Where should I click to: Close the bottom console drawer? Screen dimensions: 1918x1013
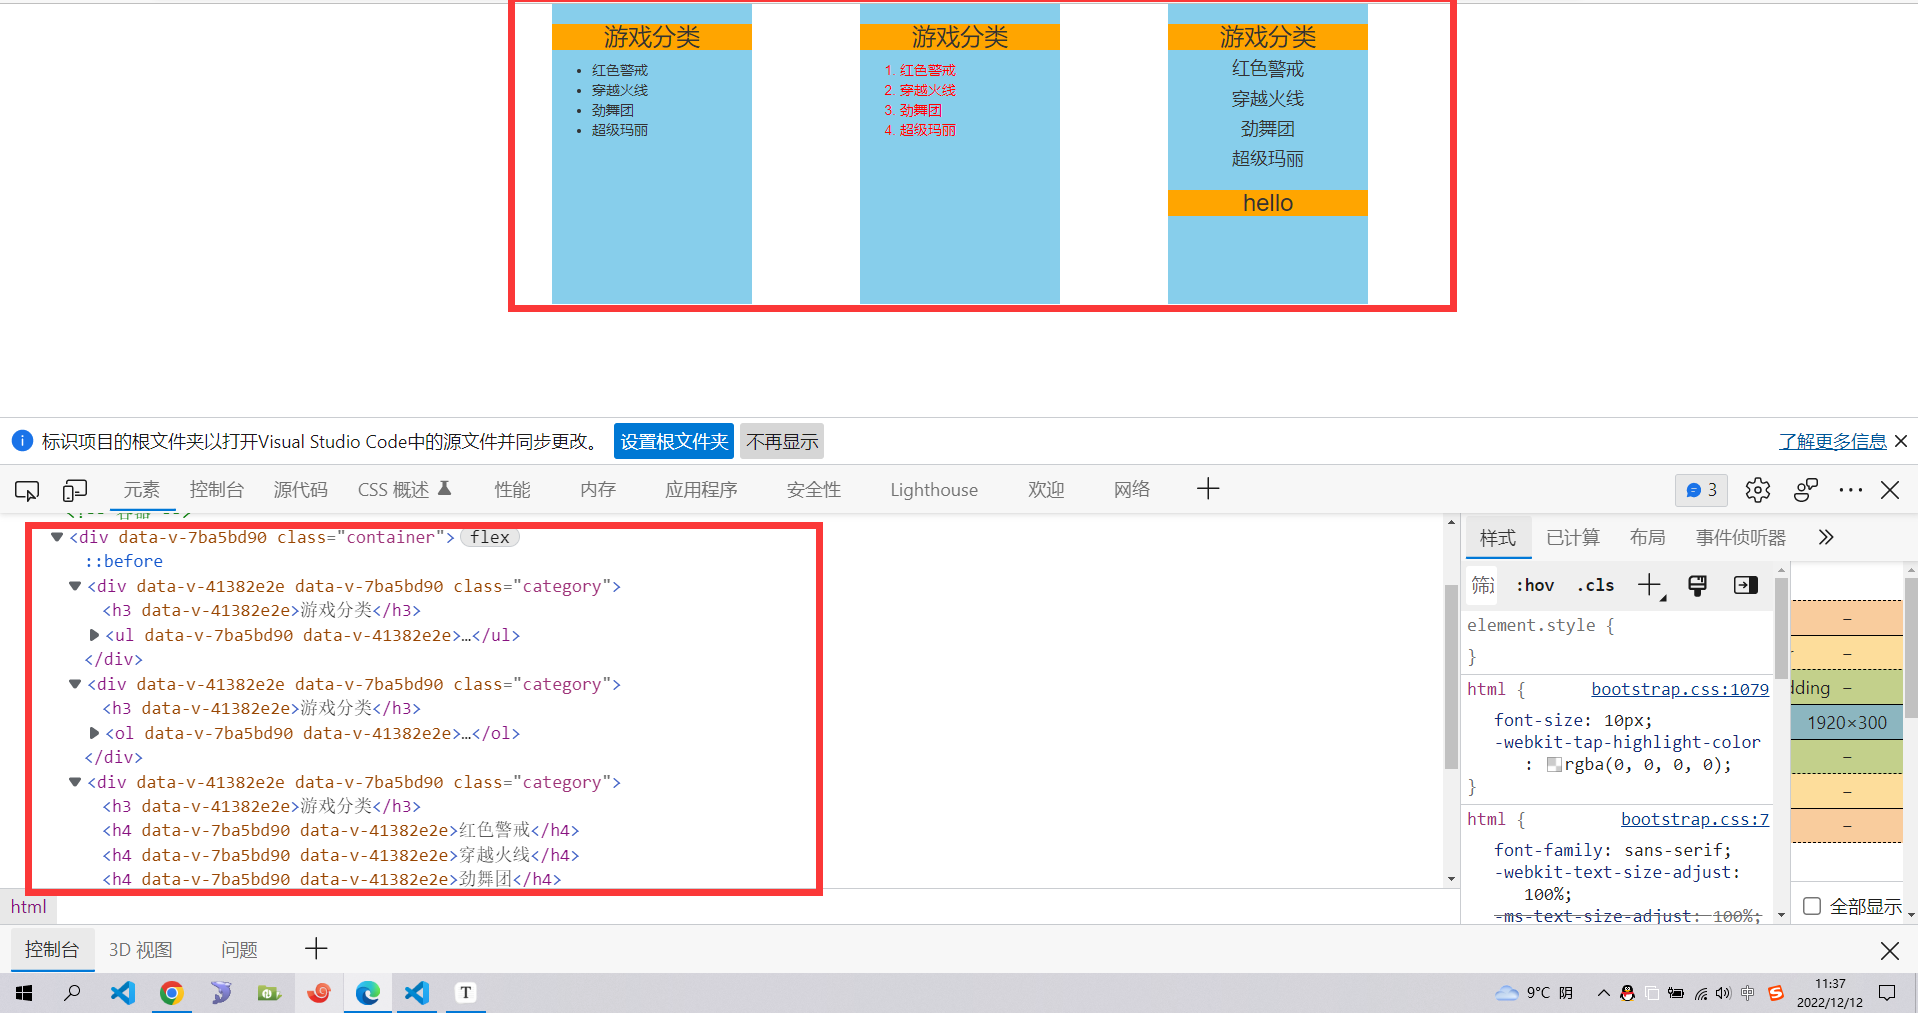pos(1890,951)
